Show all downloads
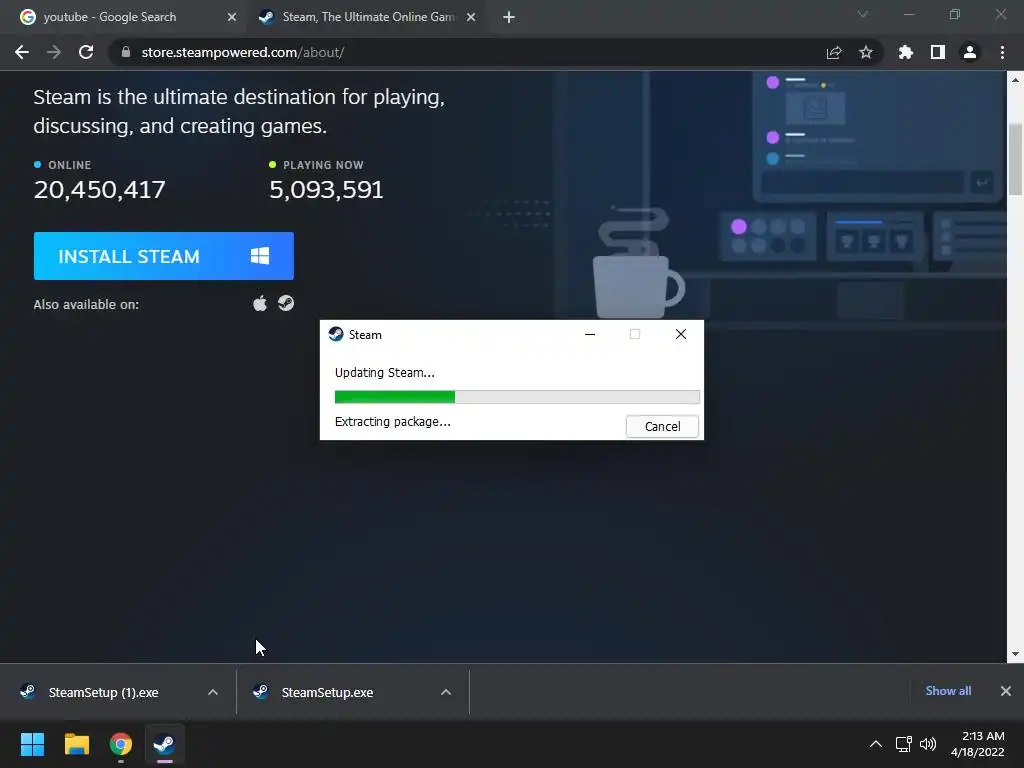The height and width of the screenshot is (768, 1024). [x=948, y=691]
